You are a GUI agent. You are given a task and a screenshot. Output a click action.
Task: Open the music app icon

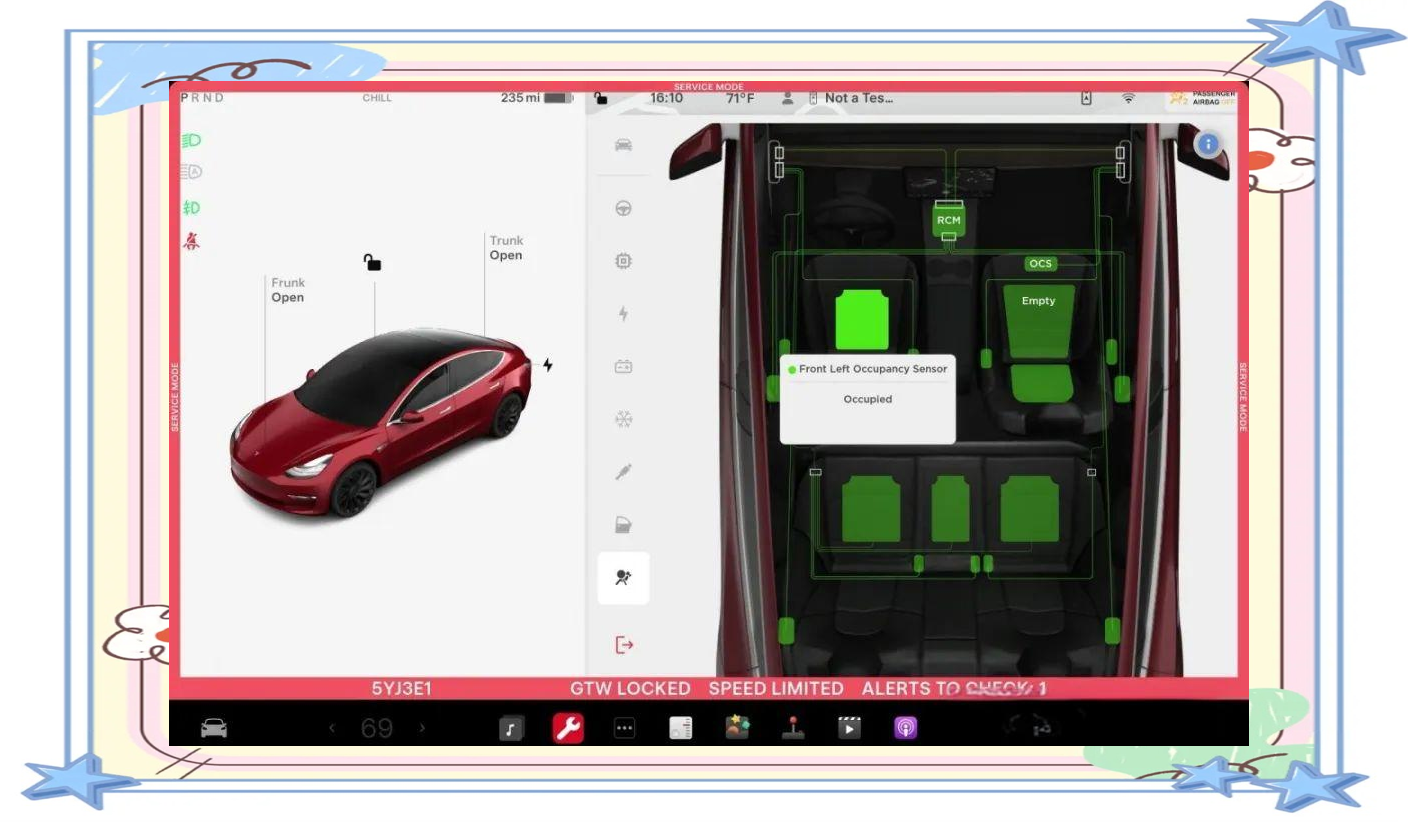(511, 729)
